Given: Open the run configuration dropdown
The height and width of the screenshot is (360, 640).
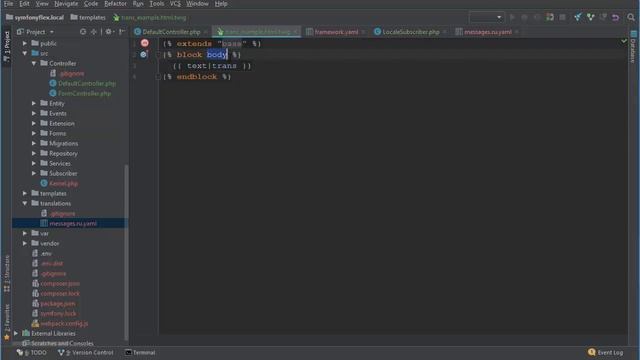Looking at the screenshot, I should pos(486,18).
